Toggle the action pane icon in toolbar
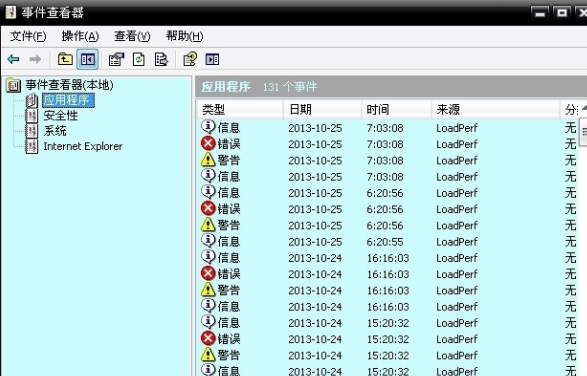Viewport: 587px width, 376px height. point(212,59)
